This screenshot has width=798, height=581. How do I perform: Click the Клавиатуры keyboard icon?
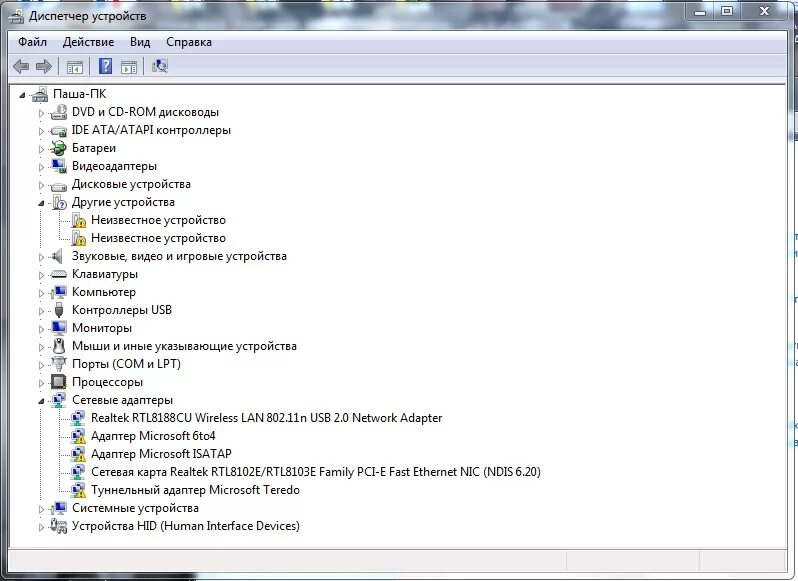pyautogui.click(x=59, y=274)
